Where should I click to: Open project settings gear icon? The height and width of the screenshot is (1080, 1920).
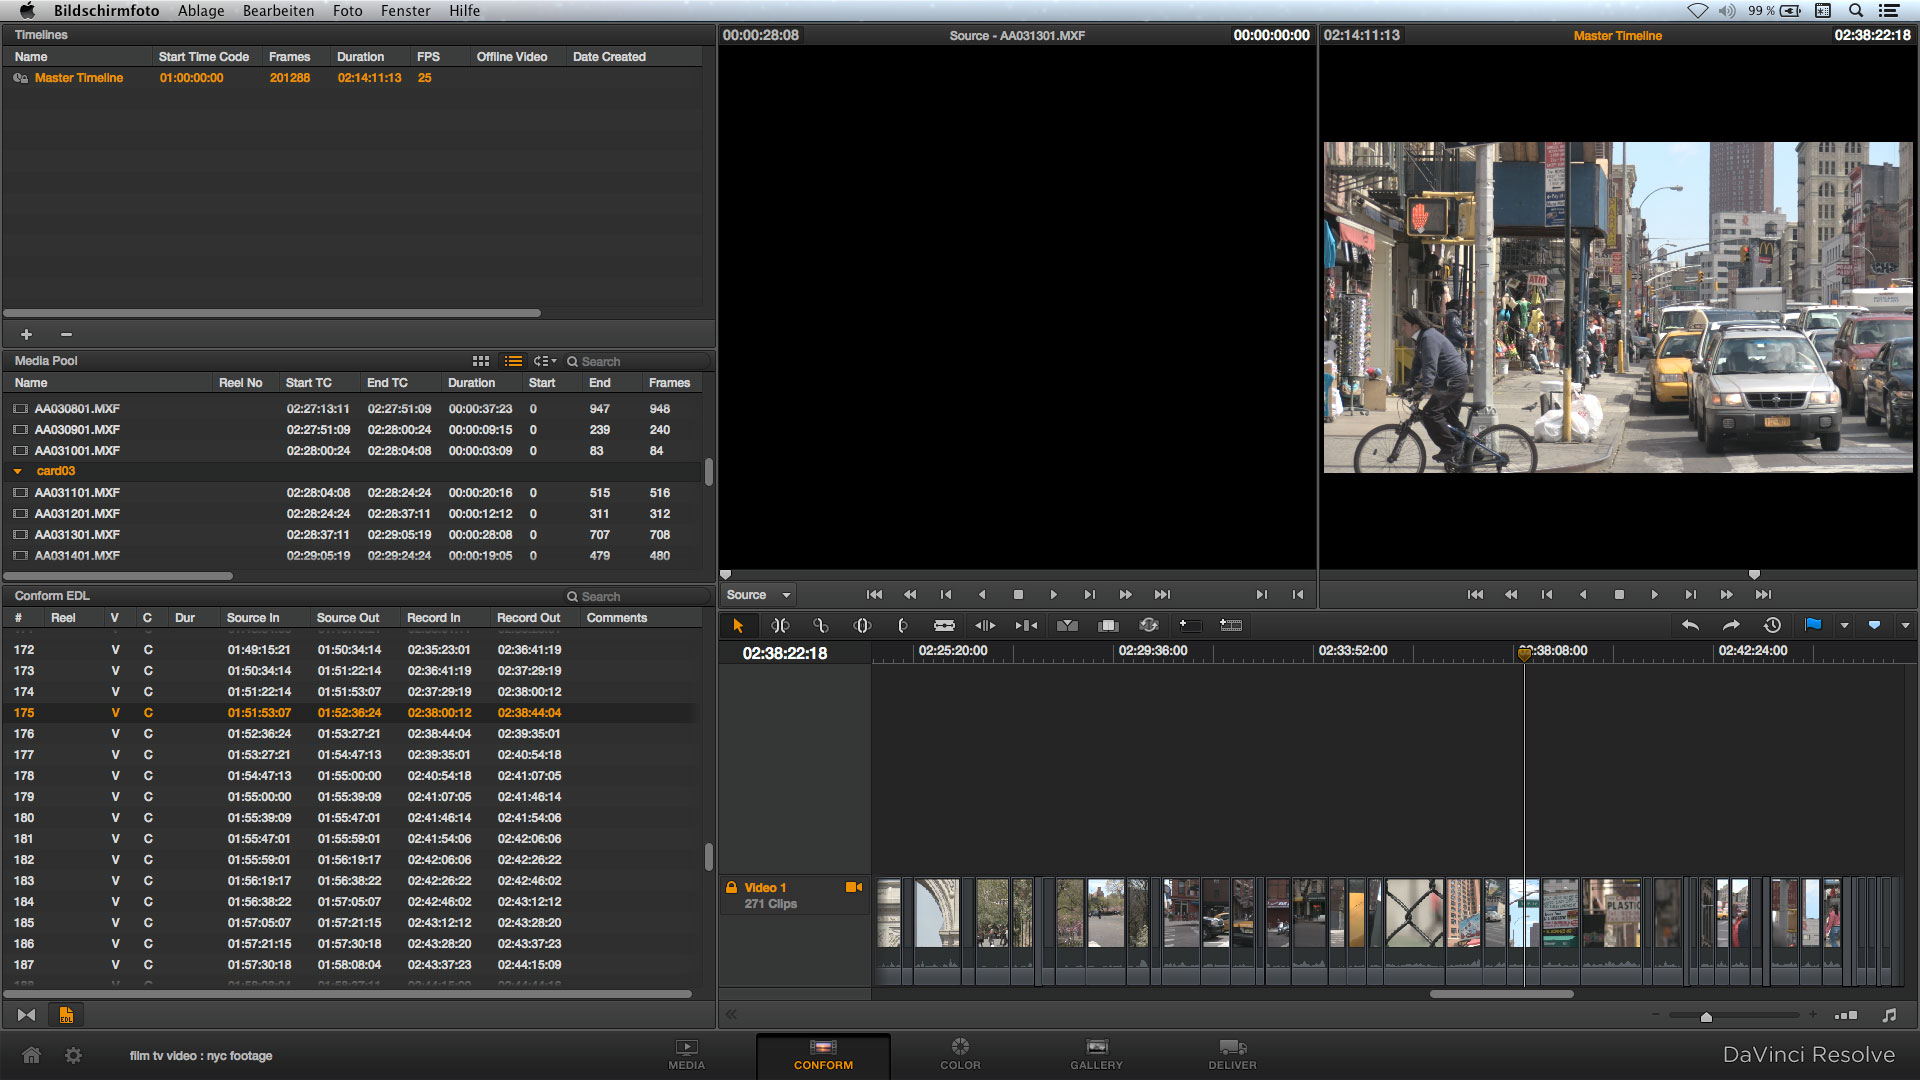click(x=73, y=1055)
